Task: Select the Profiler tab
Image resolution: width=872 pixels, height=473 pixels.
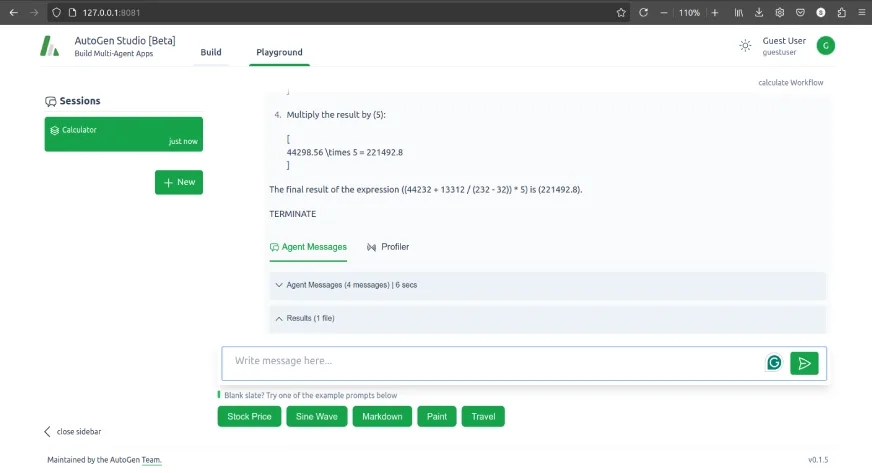Action: 388,247
